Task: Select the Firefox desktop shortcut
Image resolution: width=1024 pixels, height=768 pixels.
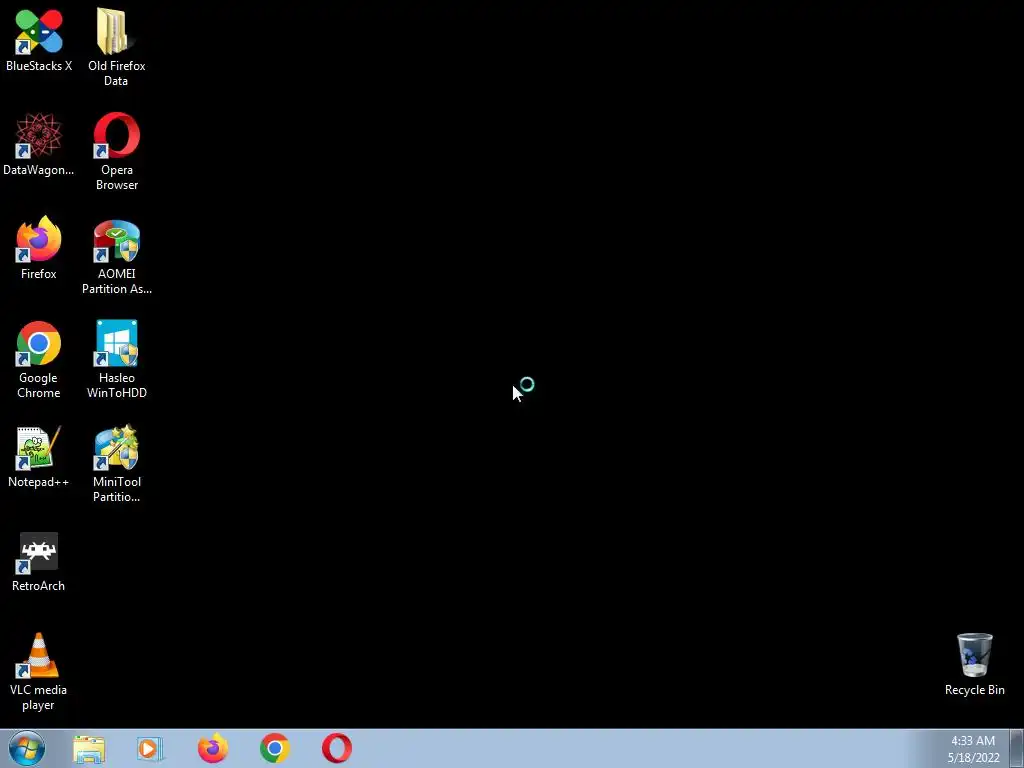Action: coord(39,248)
